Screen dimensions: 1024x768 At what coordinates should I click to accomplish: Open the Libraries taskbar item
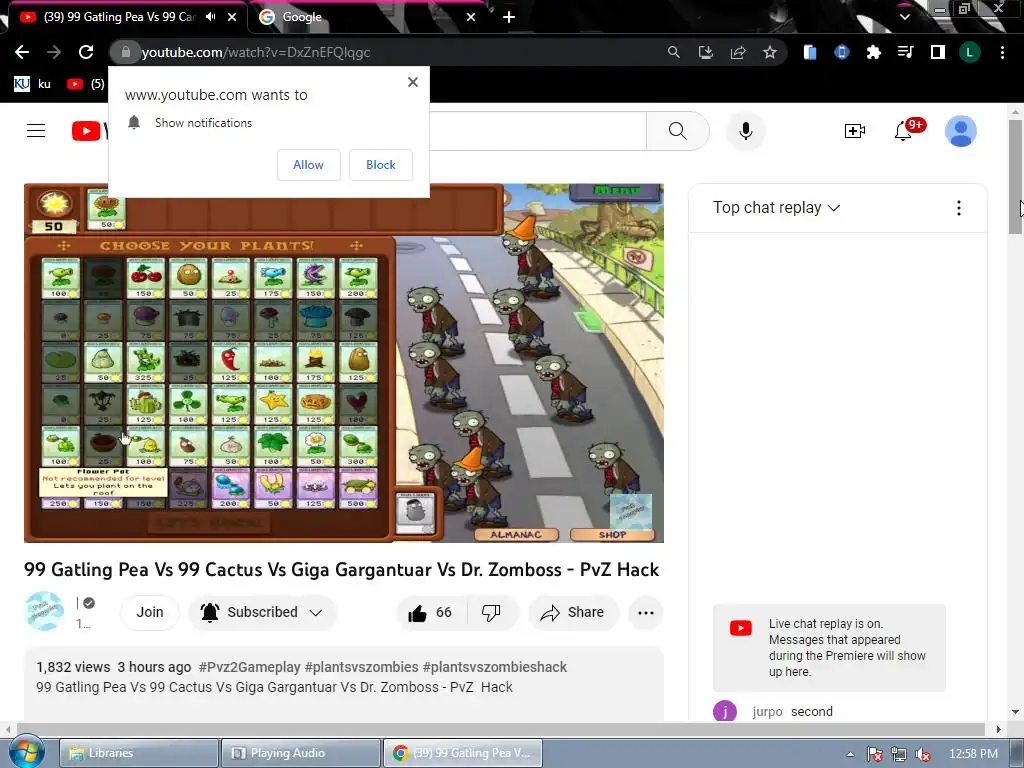(139, 753)
